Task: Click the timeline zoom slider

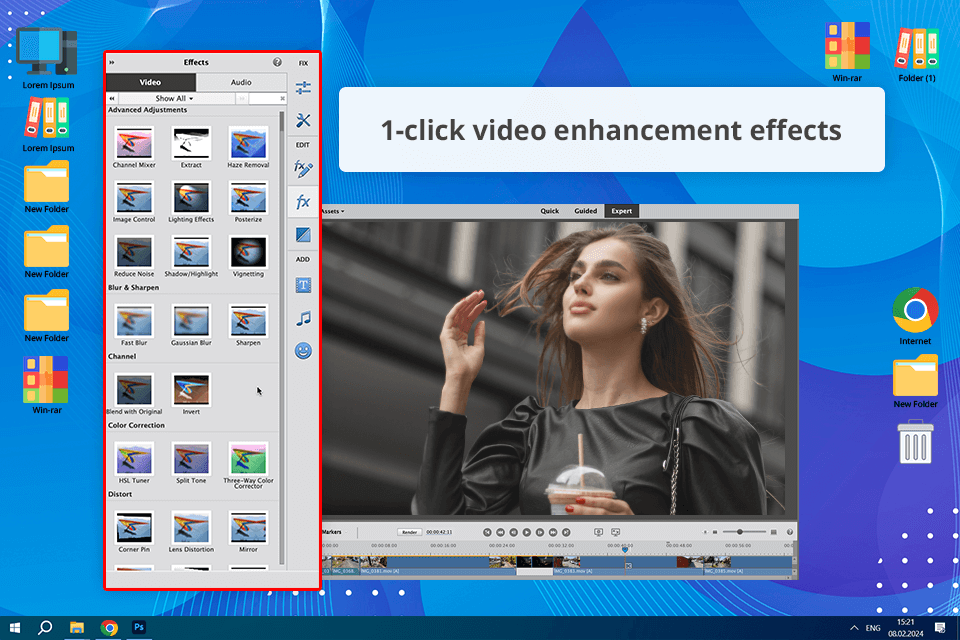Action: click(744, 532)
